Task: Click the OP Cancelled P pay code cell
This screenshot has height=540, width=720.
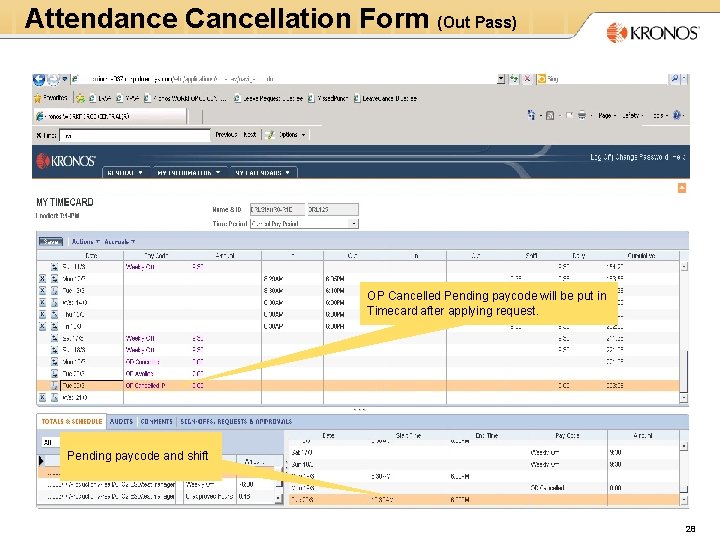Action: coord(156,386)
